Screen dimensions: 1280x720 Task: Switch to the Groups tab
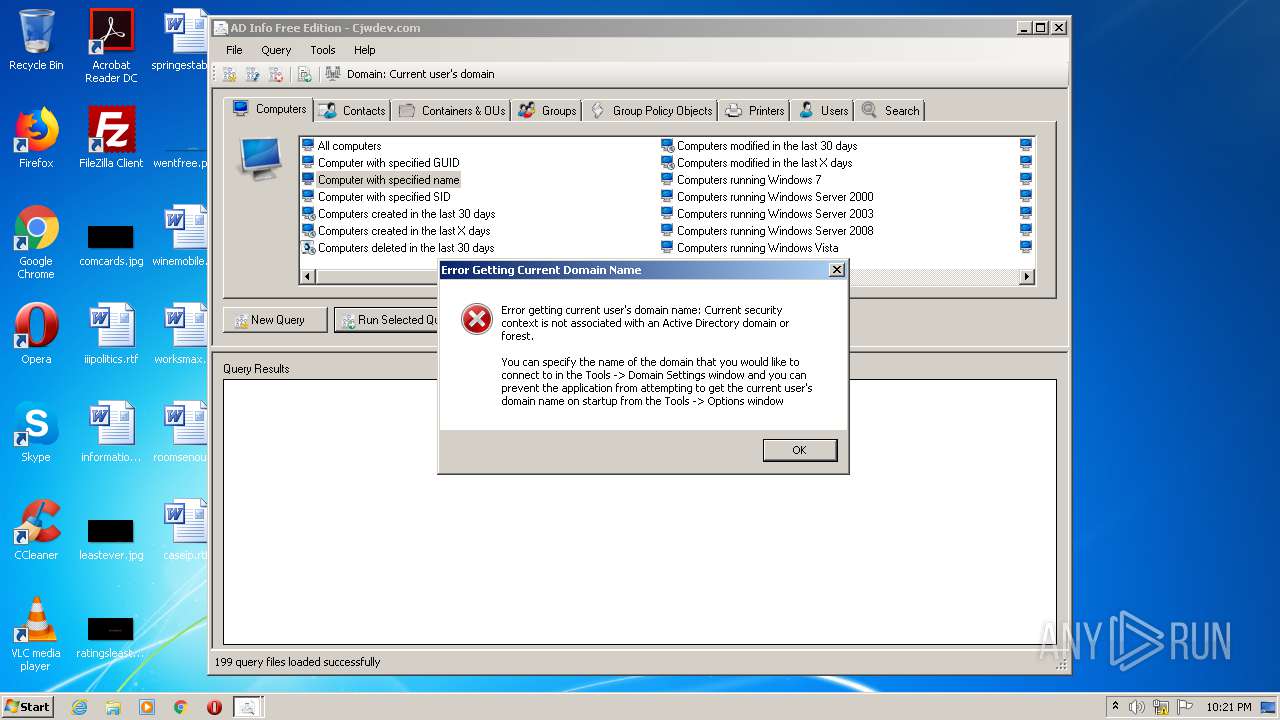coord(547,111)
